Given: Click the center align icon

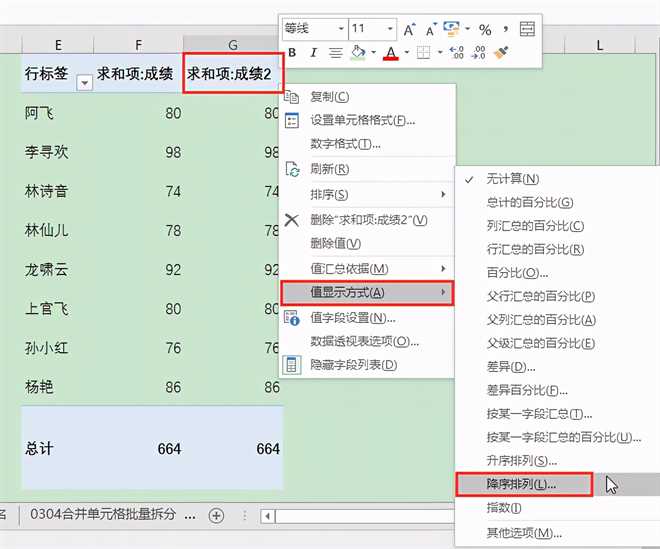Looking at the screenshot, I should coord(336,53).
